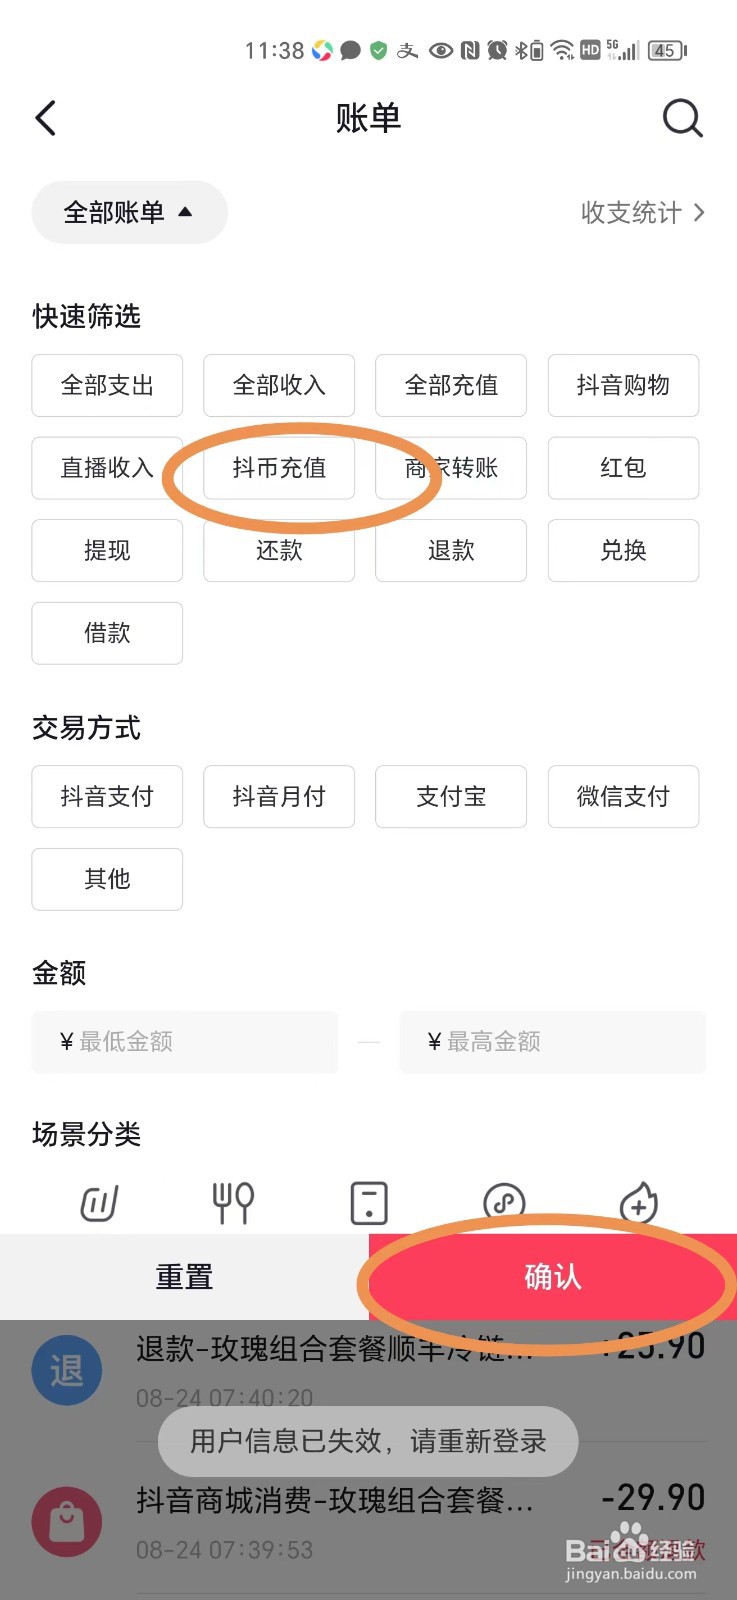Tap the back arrow icon

click(46, 118)
